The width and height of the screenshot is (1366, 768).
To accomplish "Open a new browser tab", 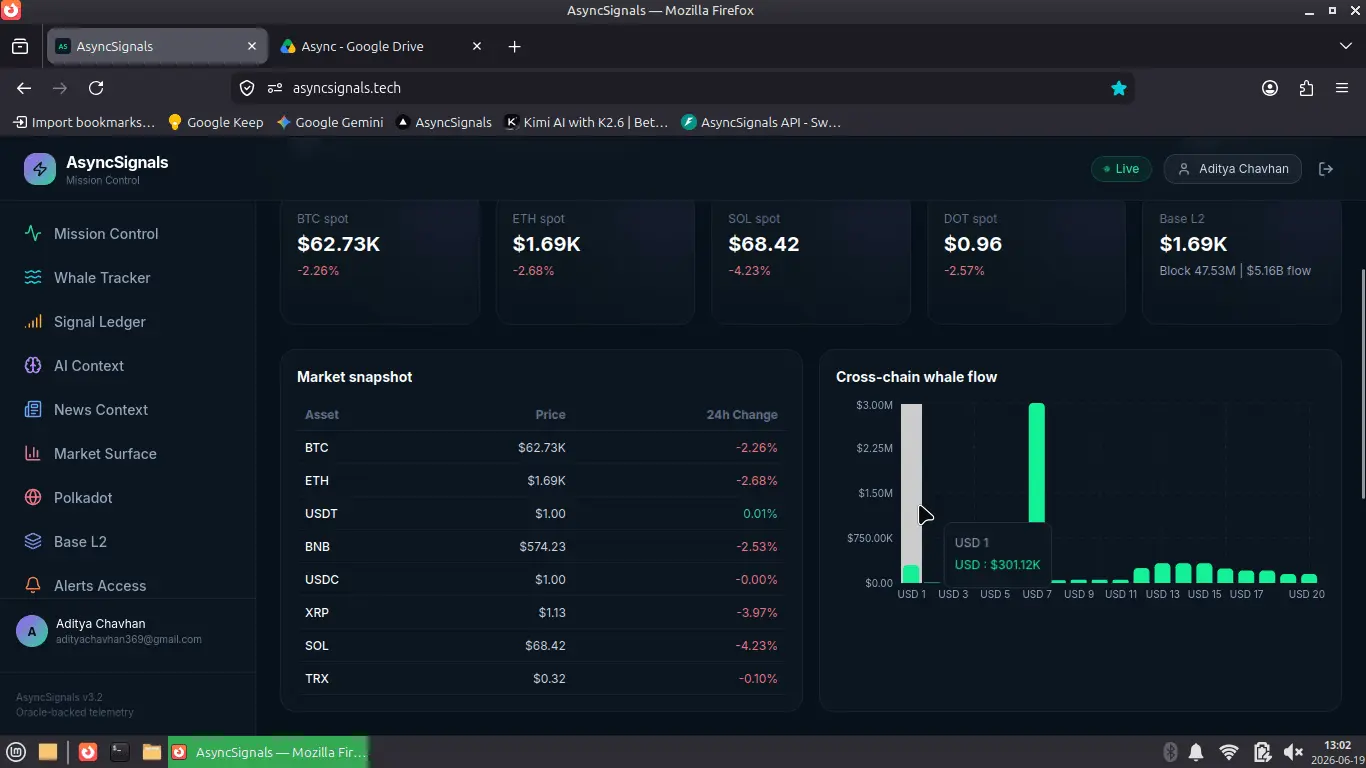I will 514,46.
